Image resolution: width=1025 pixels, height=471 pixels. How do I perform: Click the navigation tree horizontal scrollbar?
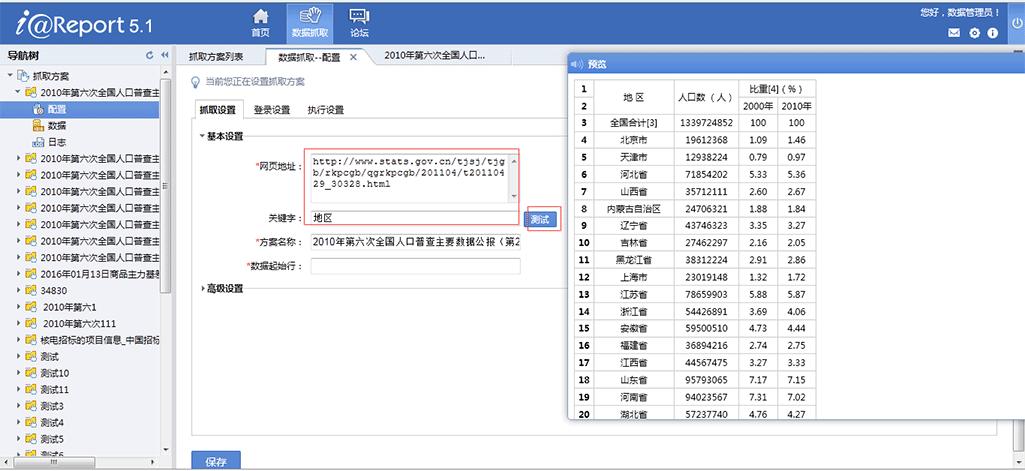[54, 462]
